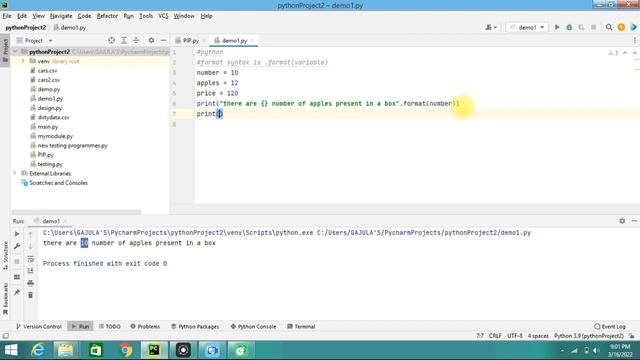The width and height of the screenshot is (640, 360).
Task: Rerun demo1 in Run panel
Action: [17, 234]
